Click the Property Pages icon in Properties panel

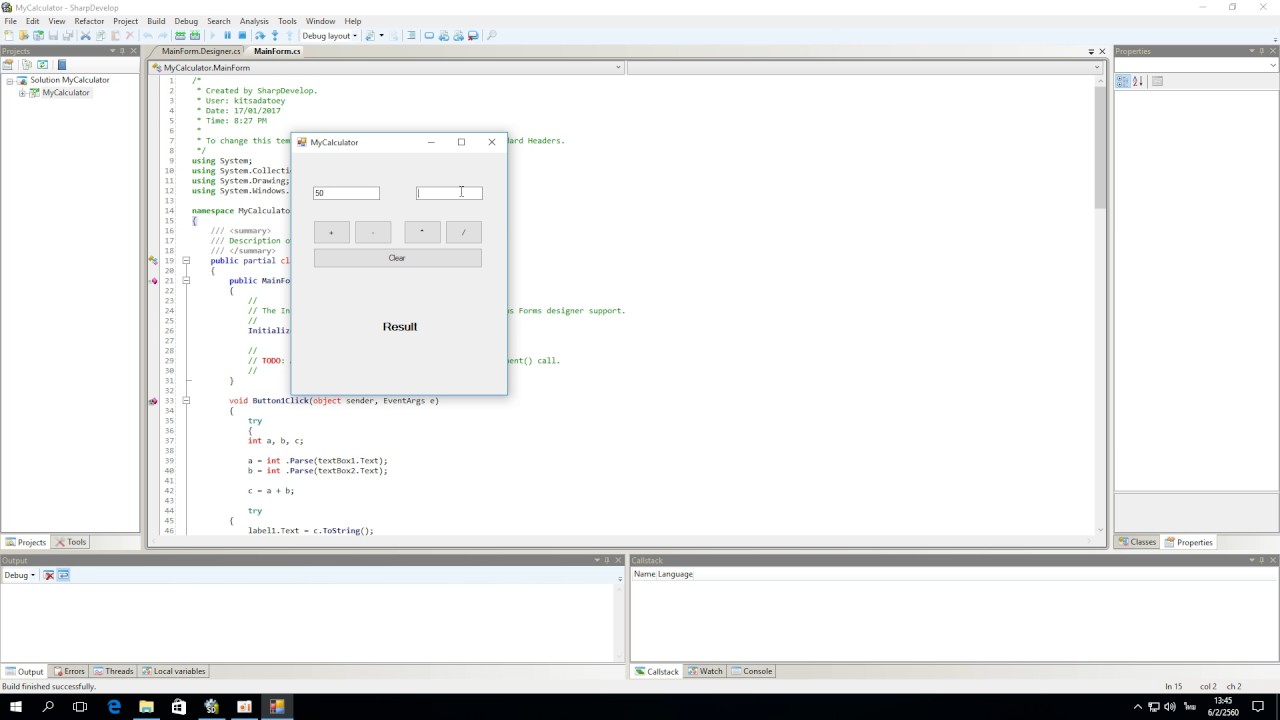point(1157,81)
